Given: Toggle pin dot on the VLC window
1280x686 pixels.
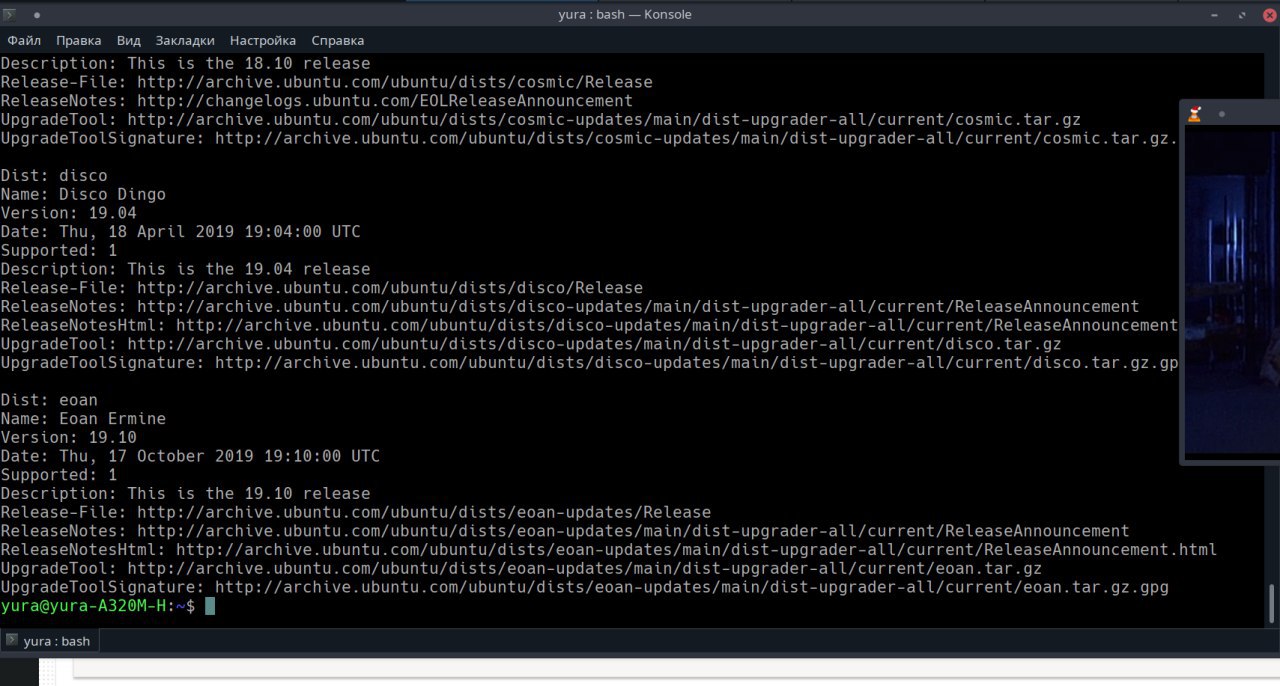Looking at the screenshot, I should coord(1221,114).
